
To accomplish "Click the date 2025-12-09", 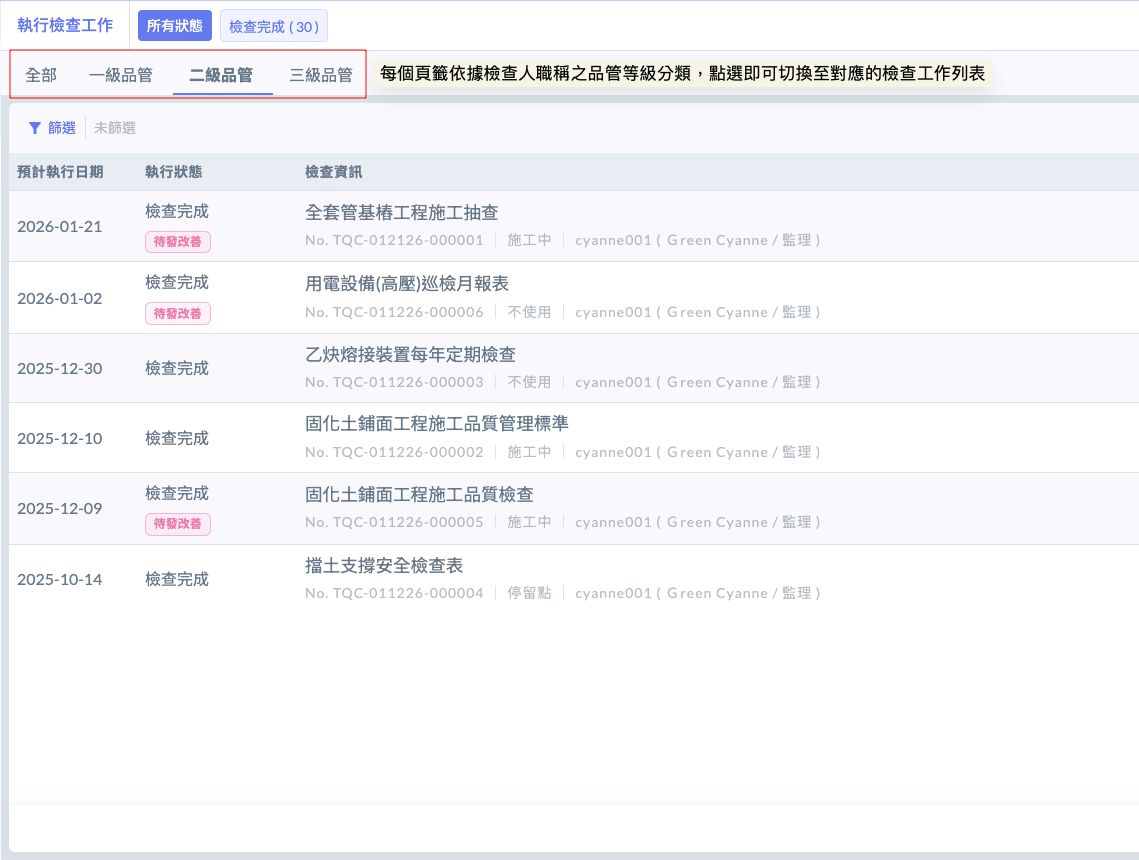I will pyautogui.click(x=60, y=508).
